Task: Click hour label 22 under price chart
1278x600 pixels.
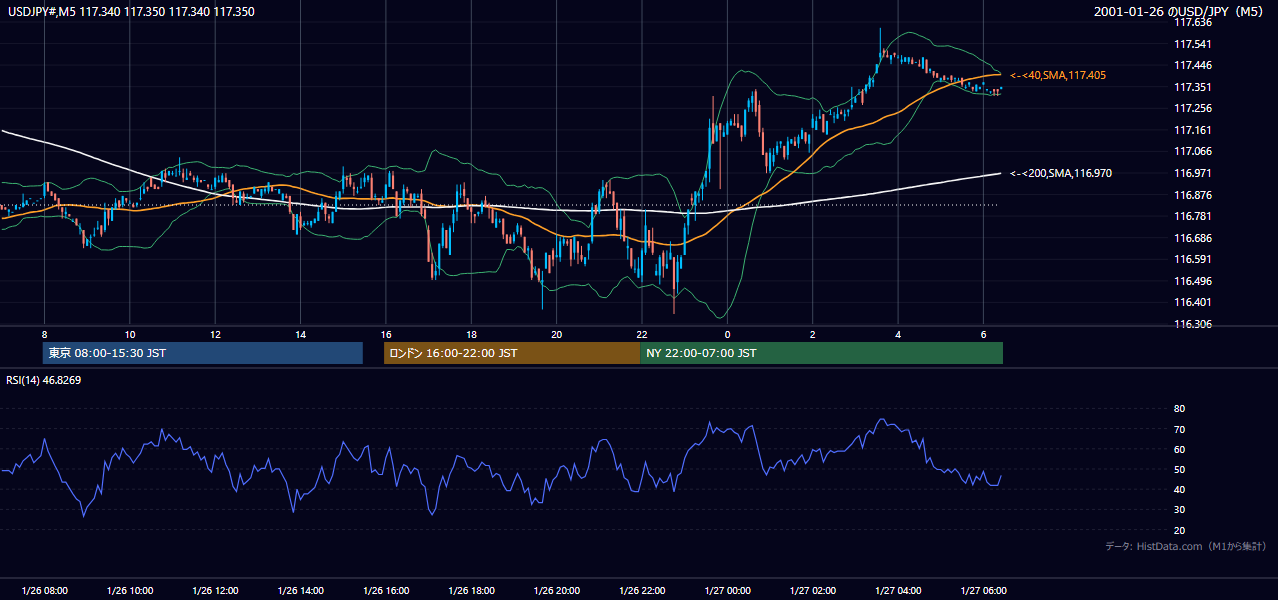Action: [642, 334]
